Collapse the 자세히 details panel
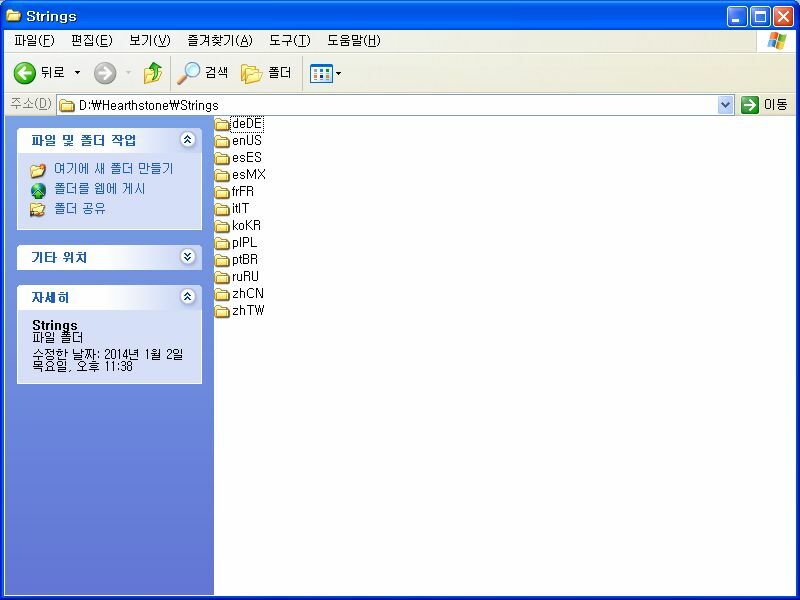The width and height of the screenshot is (800, 600). (187, 296)
